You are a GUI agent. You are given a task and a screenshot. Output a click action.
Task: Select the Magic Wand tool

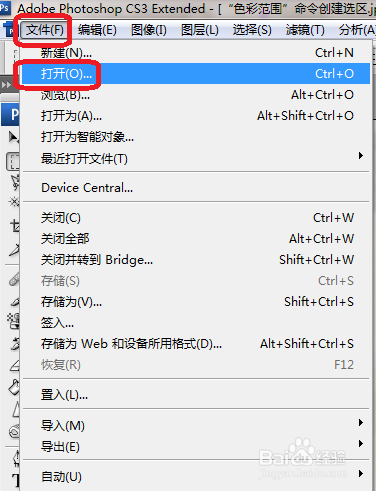tap(14, 202)
